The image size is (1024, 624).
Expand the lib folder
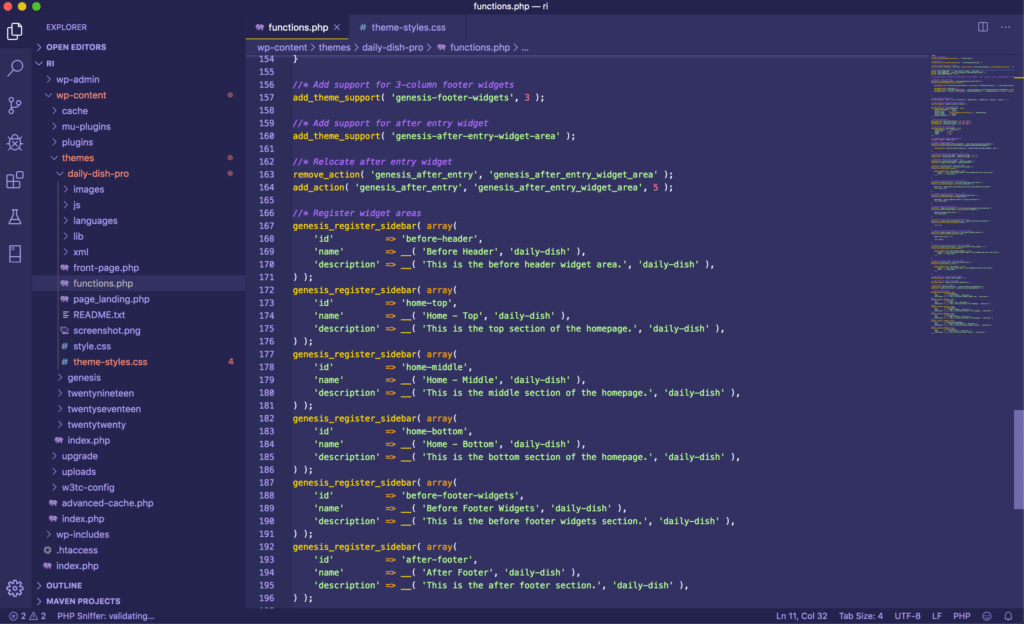click(x=78, y=236)
